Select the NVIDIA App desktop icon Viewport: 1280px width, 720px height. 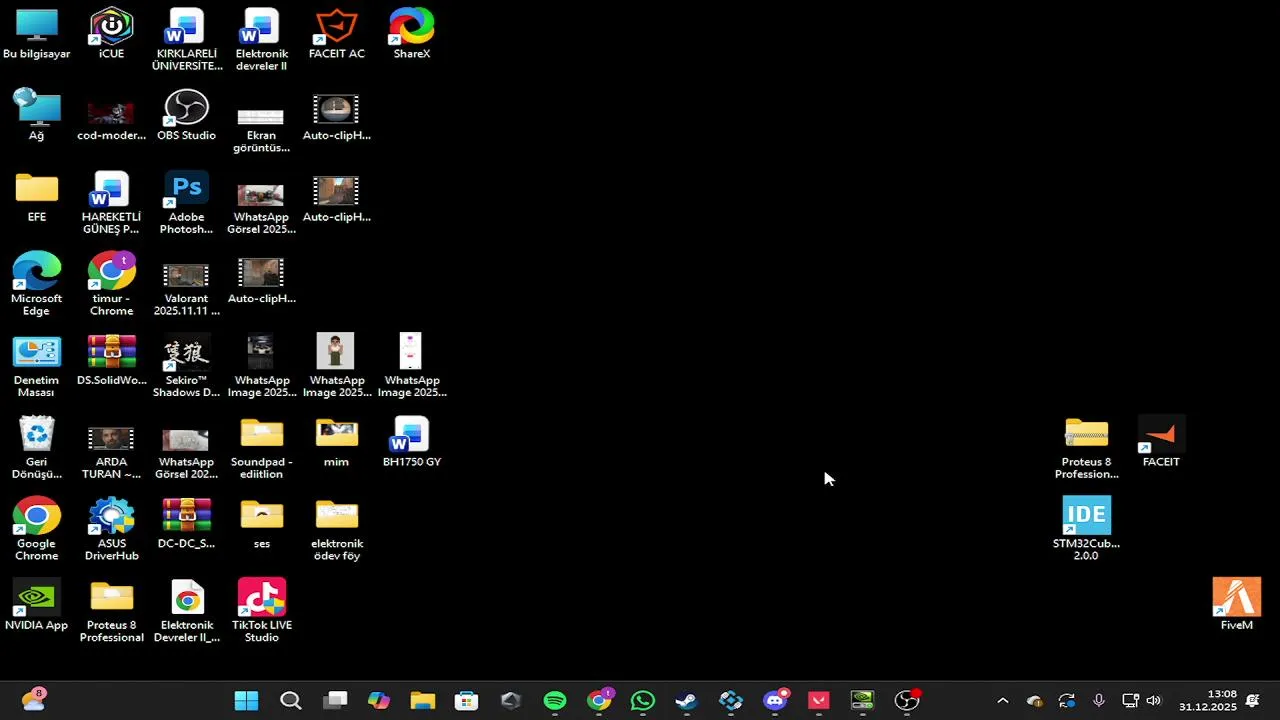tap(37, 606)
